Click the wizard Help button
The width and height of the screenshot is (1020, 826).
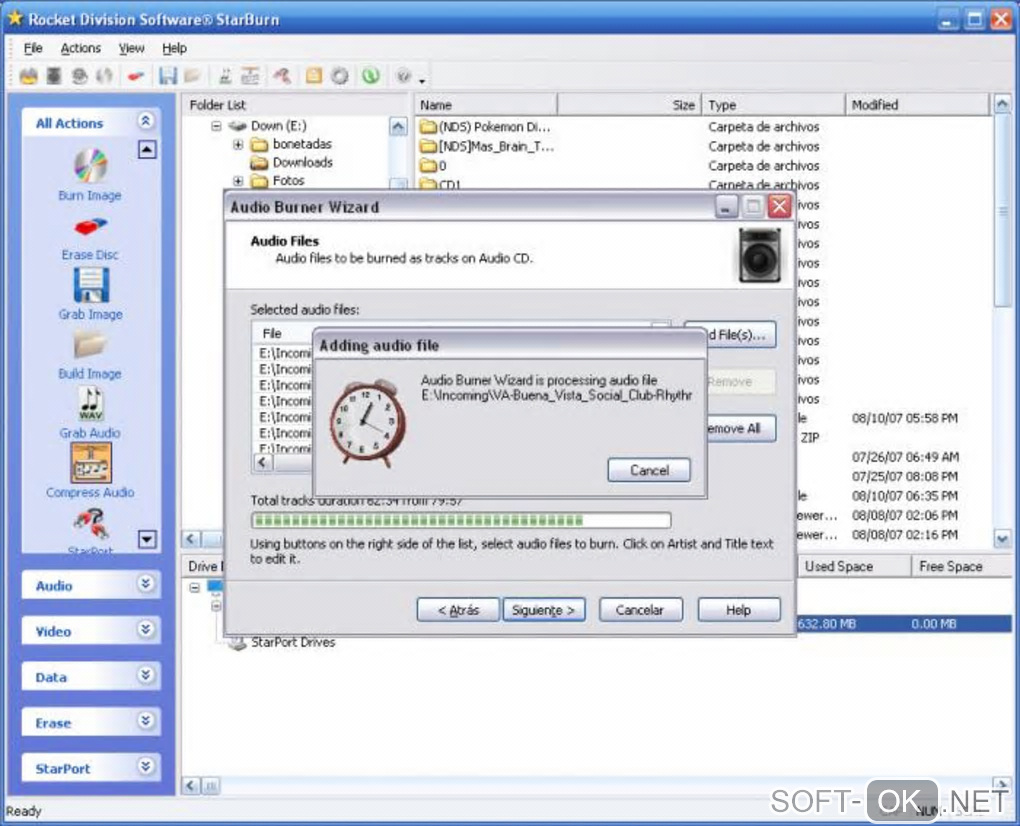(738, 610)
